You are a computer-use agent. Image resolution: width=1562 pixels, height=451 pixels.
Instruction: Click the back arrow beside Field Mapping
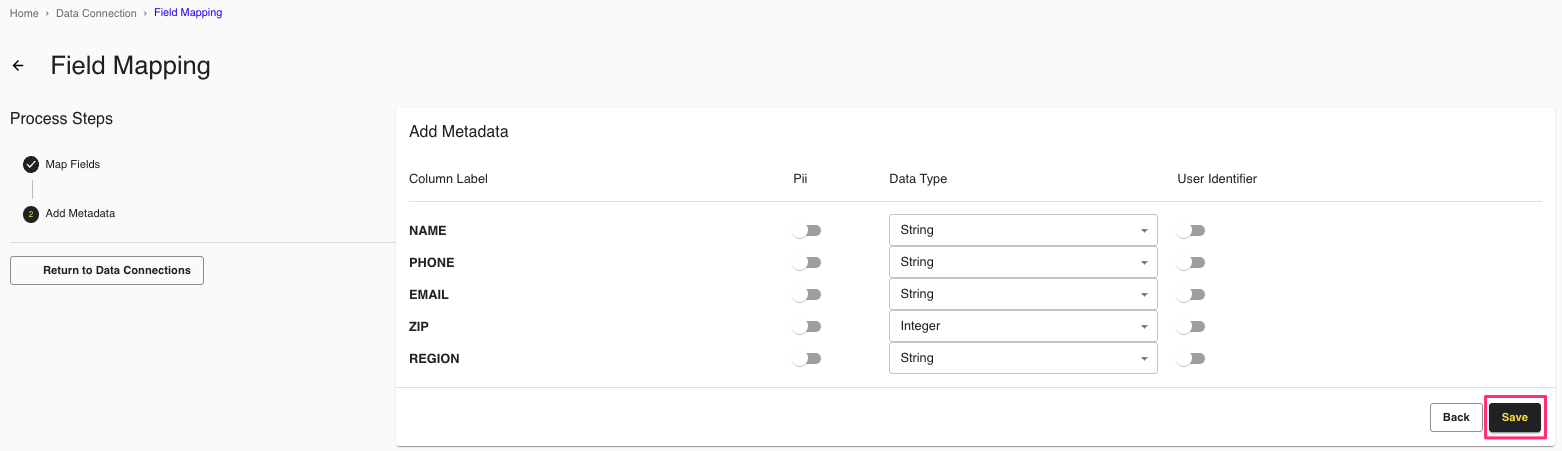click(18, 66)
